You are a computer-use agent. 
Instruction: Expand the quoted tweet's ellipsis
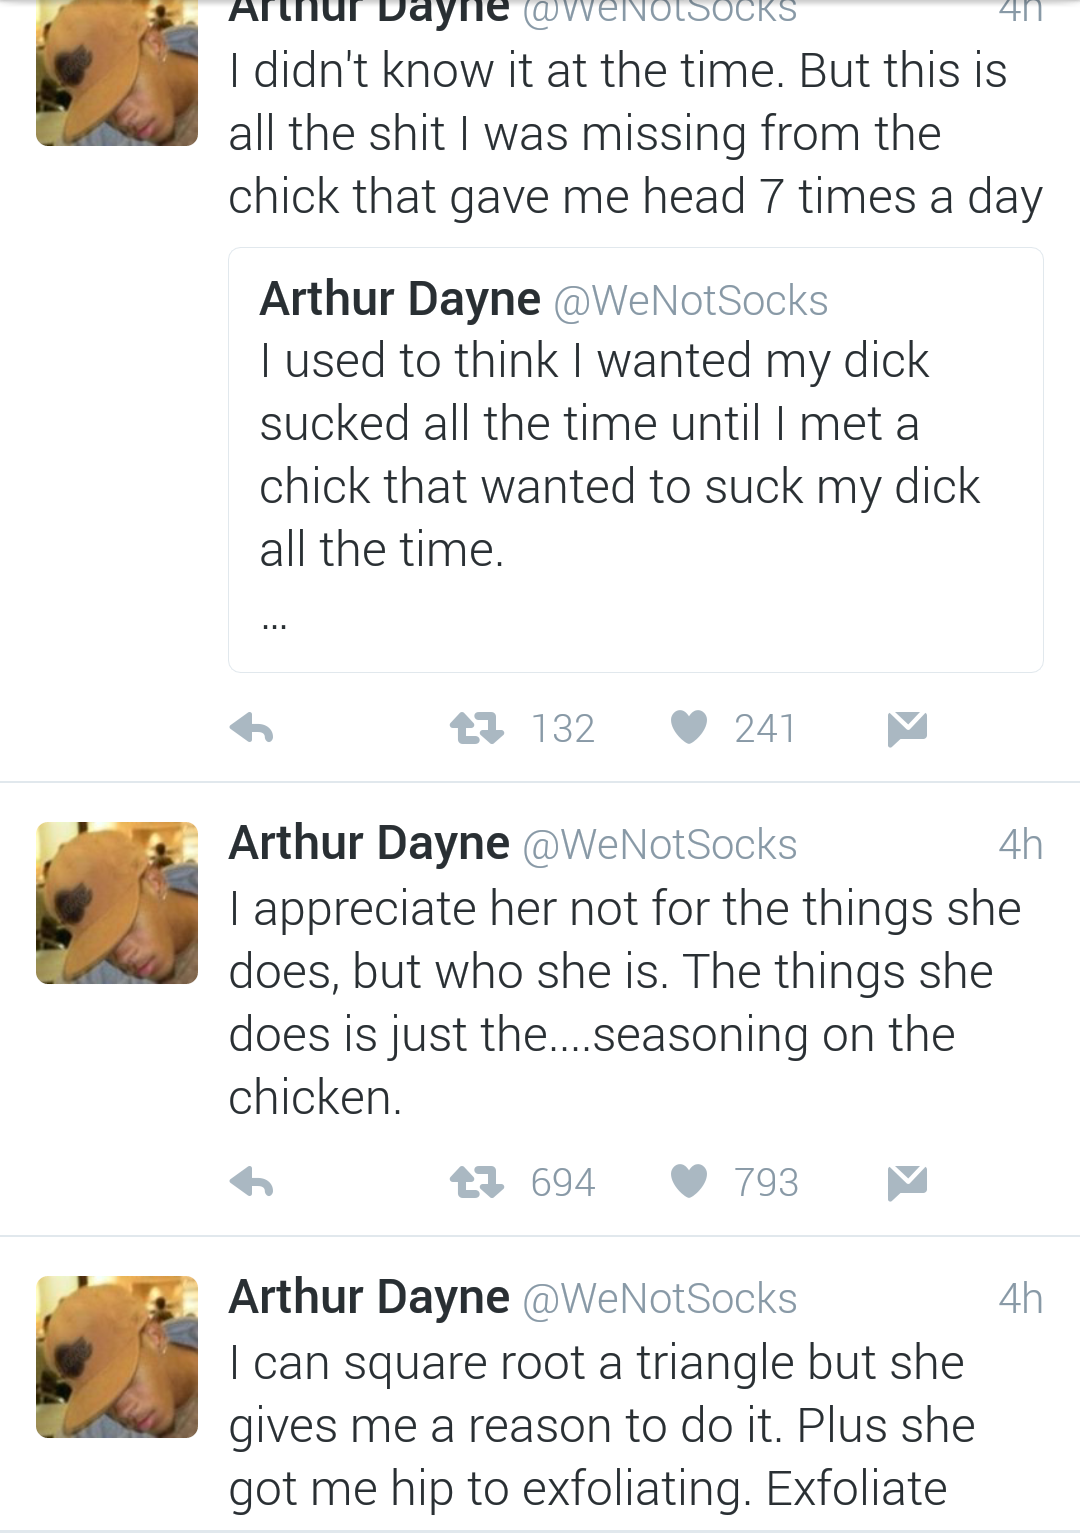(x=274, y=627)
